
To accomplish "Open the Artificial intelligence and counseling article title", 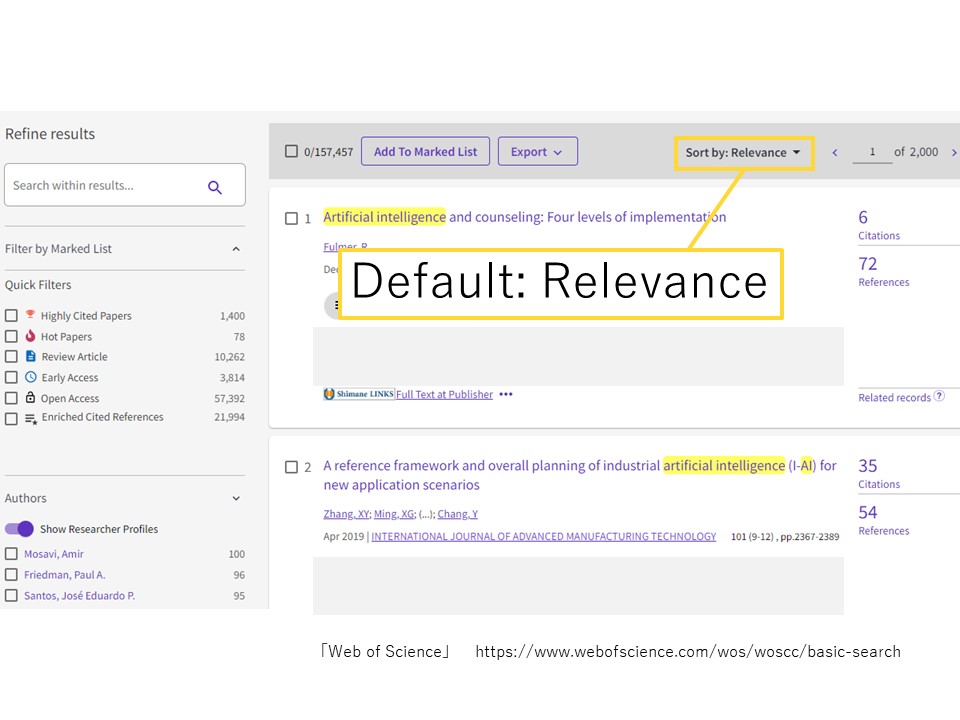I will (525, 217).
